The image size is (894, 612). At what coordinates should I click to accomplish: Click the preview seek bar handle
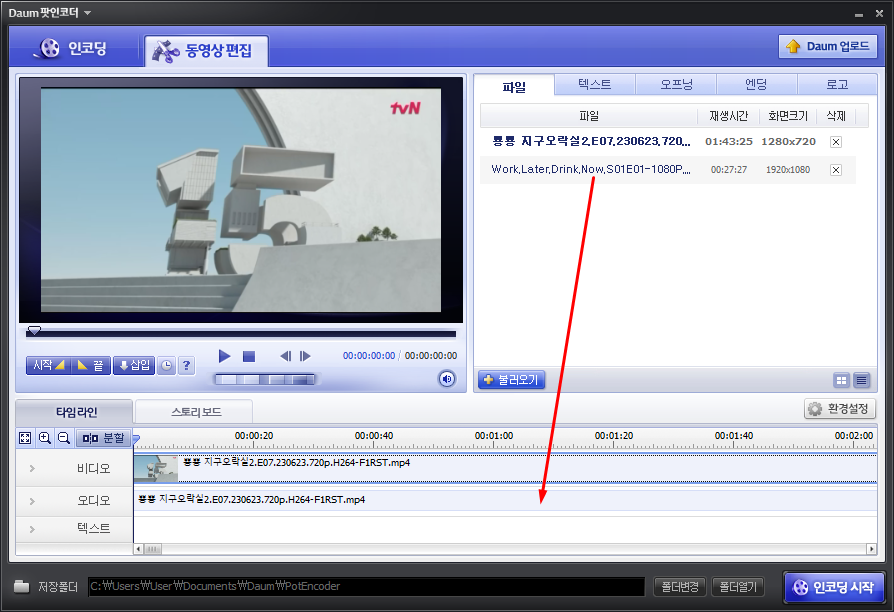[x=34, y=331]
